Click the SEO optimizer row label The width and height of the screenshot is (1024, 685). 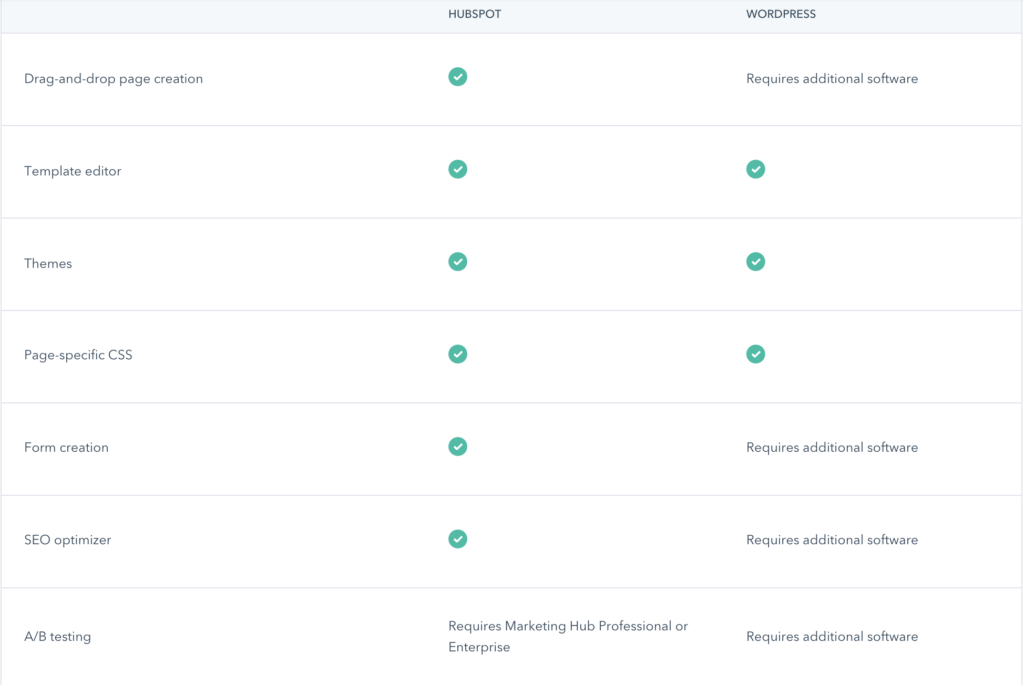pos(66,539)
